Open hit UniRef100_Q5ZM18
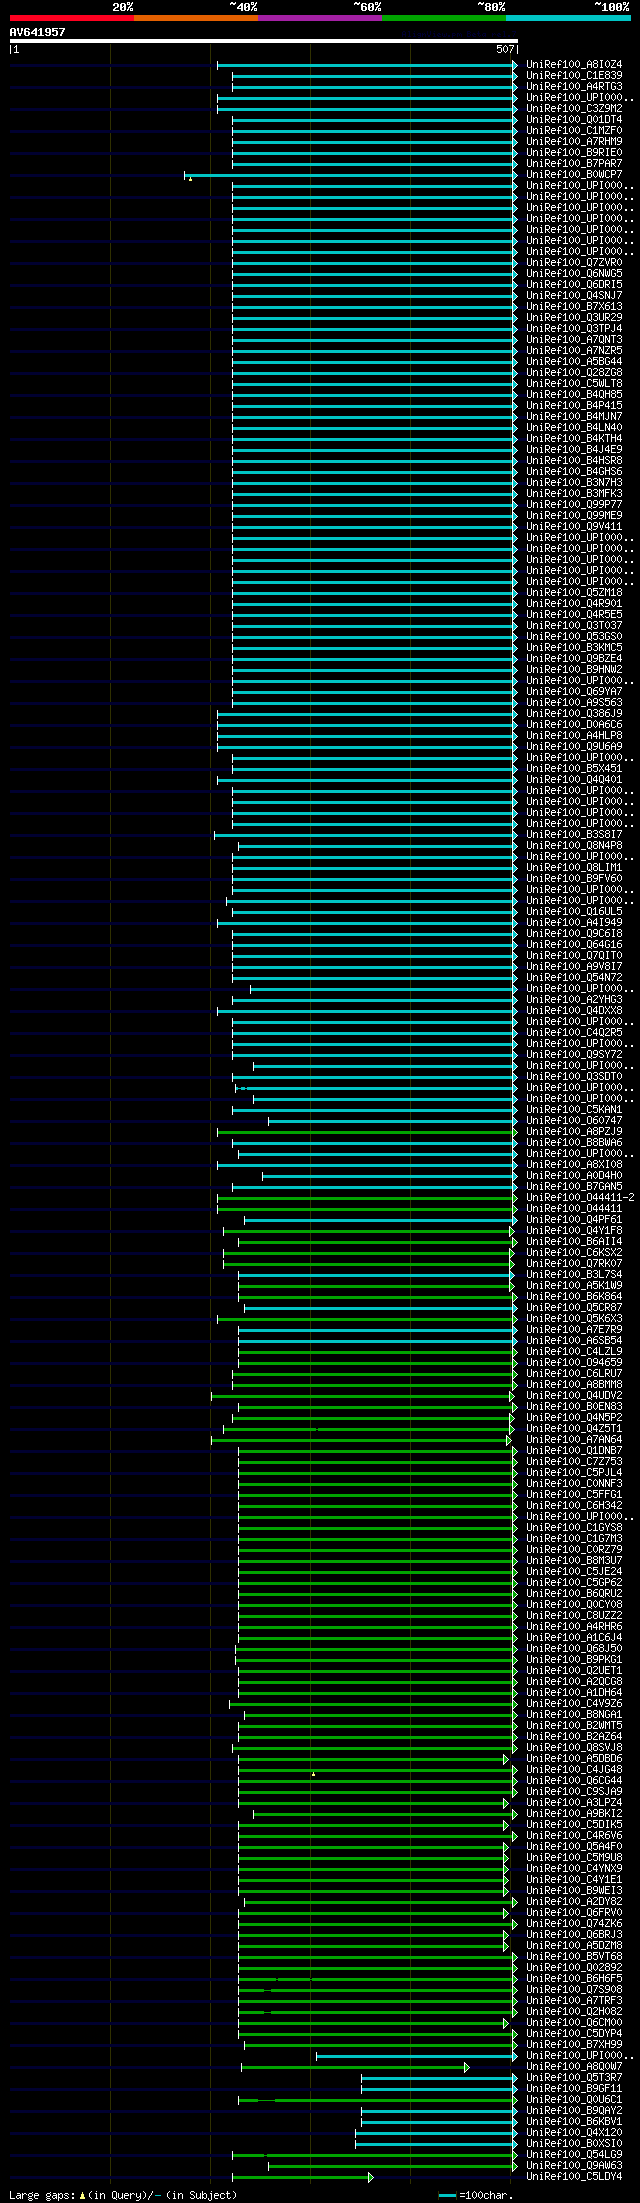The height and width of the screenshot is (2203, 640). [x=574, y=593]
